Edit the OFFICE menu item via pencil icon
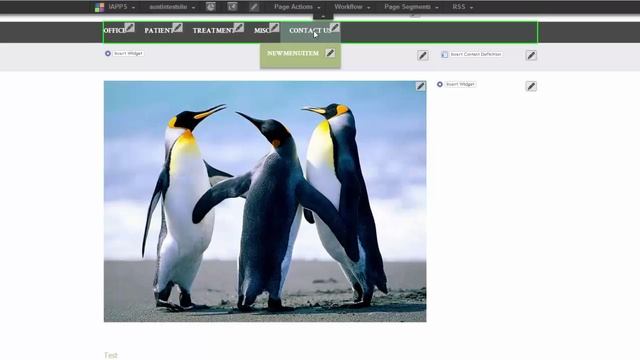This screenshot has width=640, height=360. [129, 28]
